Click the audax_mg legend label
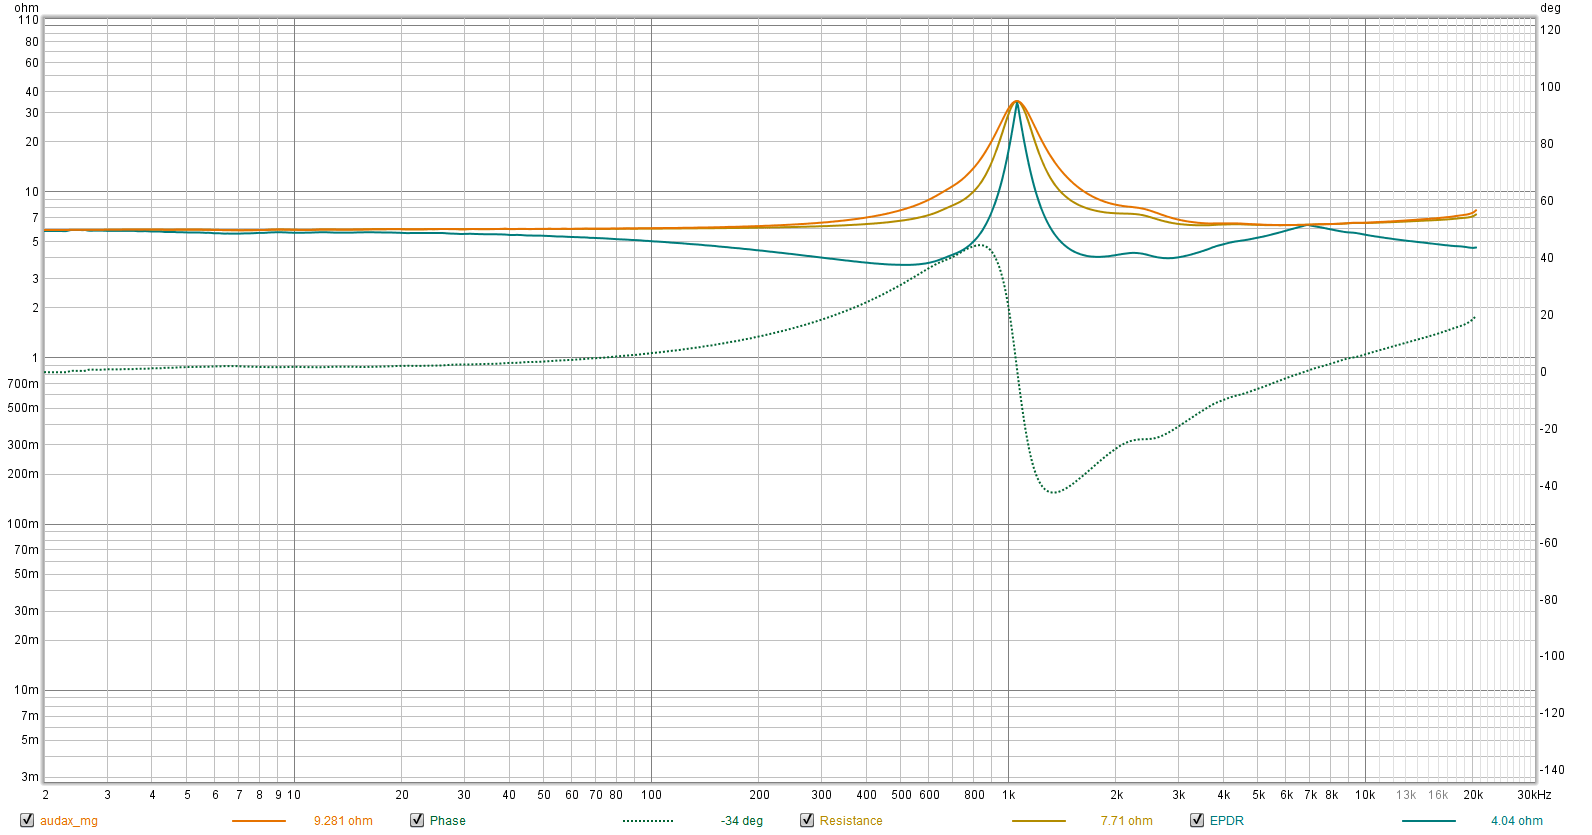 pyautogui.click(x=69, y=821)
